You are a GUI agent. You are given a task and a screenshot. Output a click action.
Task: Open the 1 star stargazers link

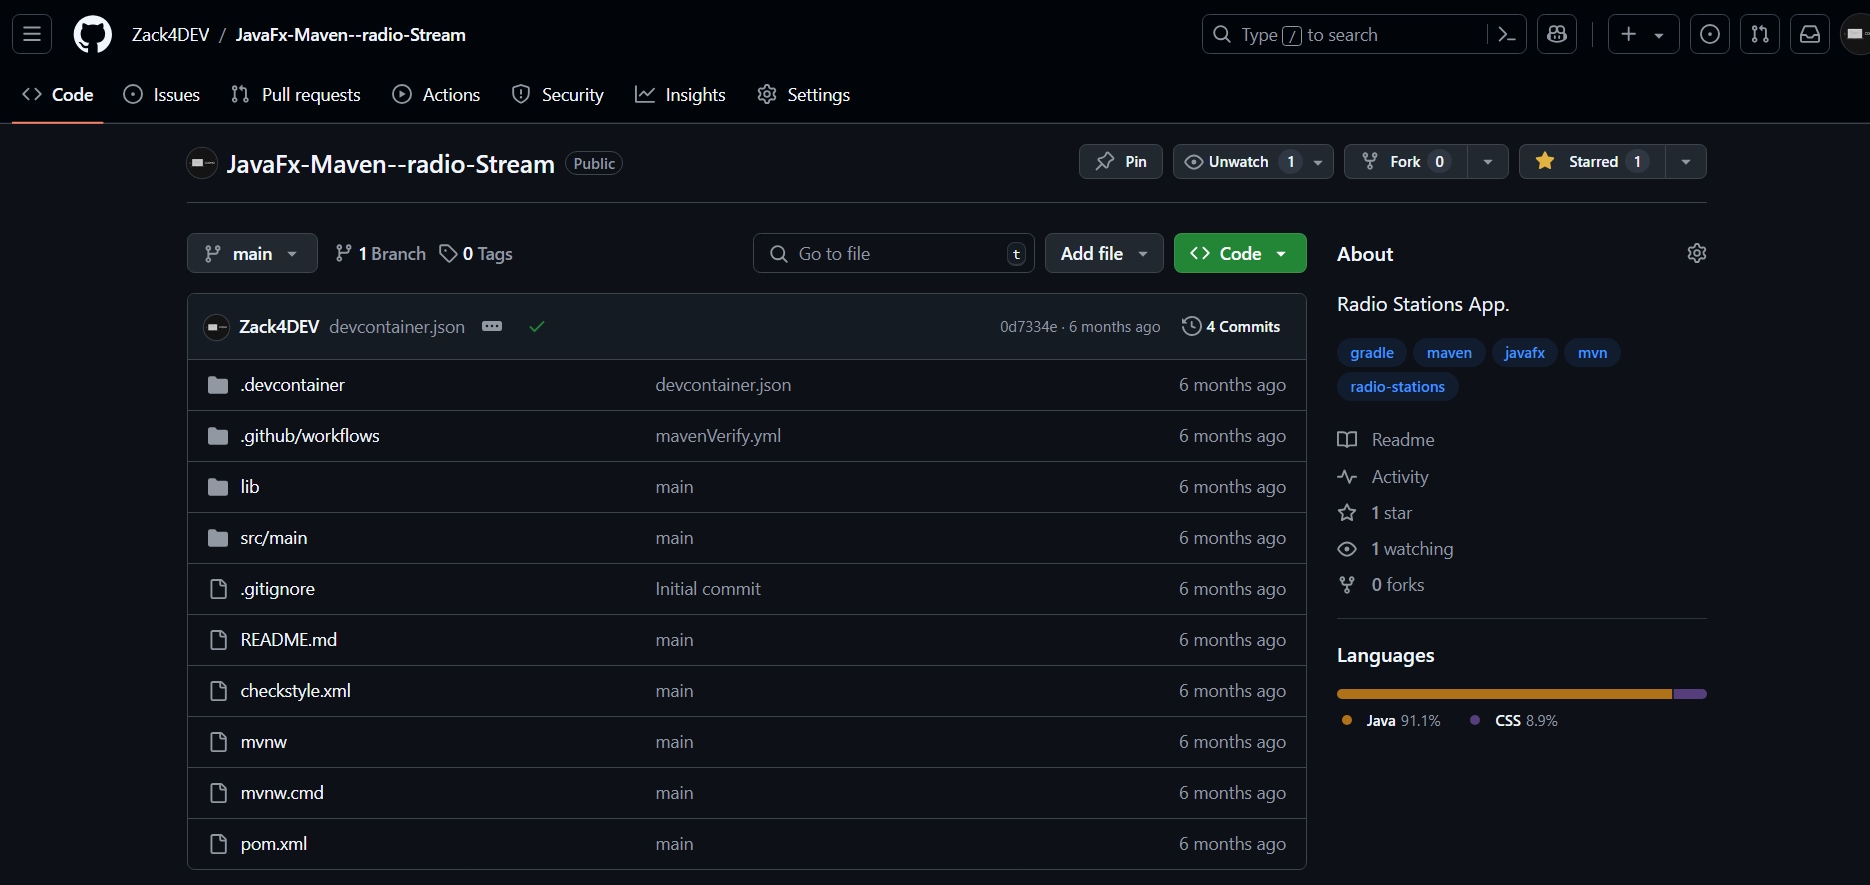click(1376, 512)
